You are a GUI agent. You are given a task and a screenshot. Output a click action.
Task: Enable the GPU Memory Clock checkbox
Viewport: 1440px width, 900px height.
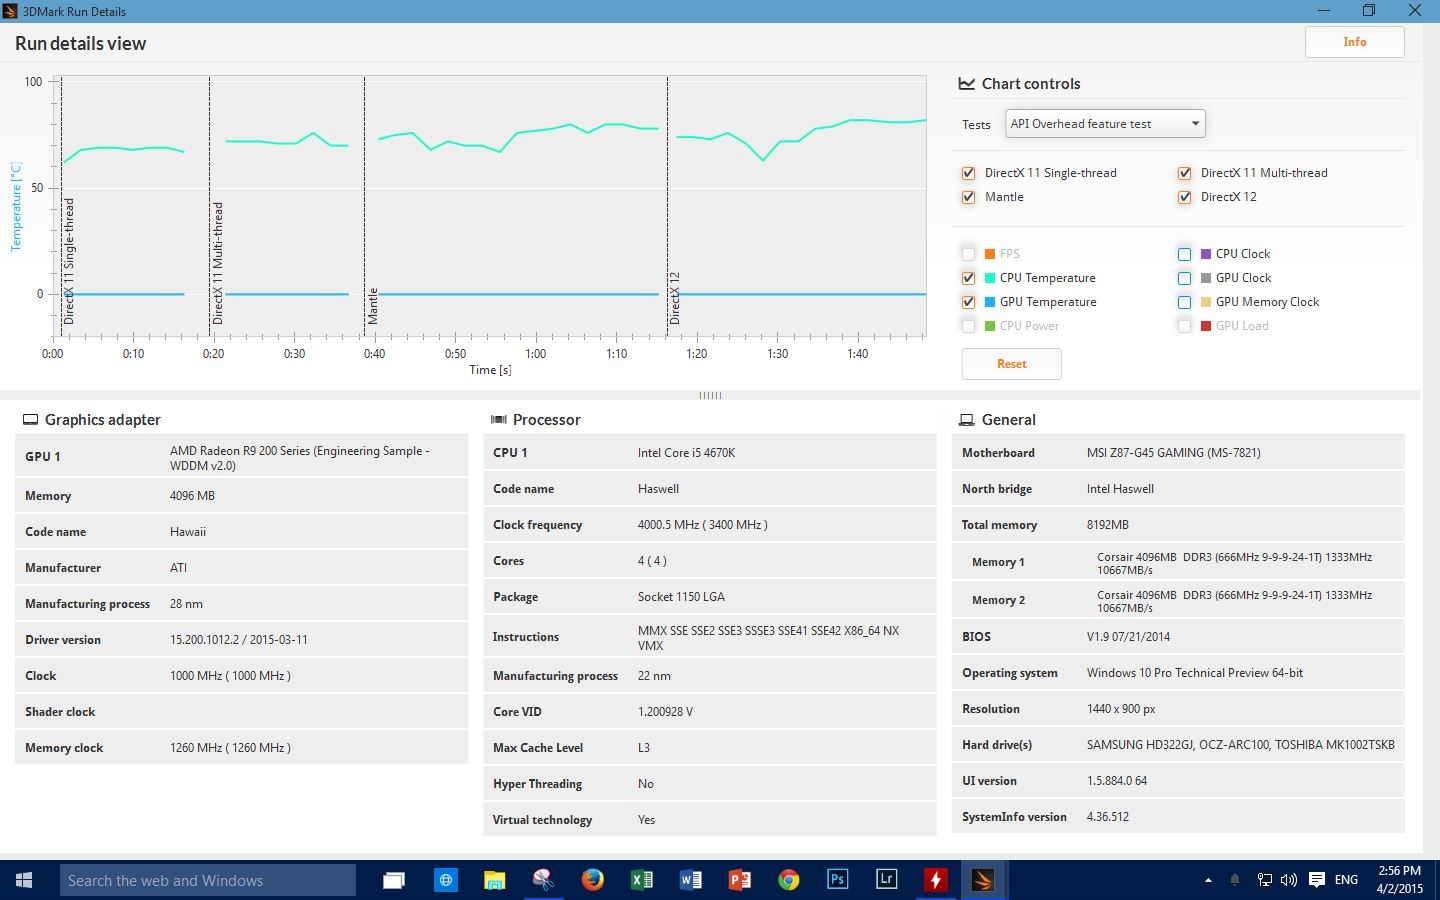click(1184, 302)
